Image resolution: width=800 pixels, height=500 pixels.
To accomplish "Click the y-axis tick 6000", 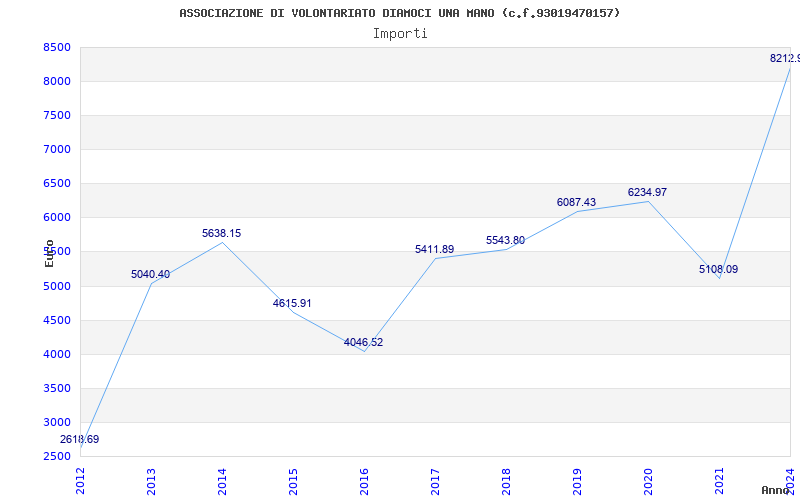I will pos(57,217).
